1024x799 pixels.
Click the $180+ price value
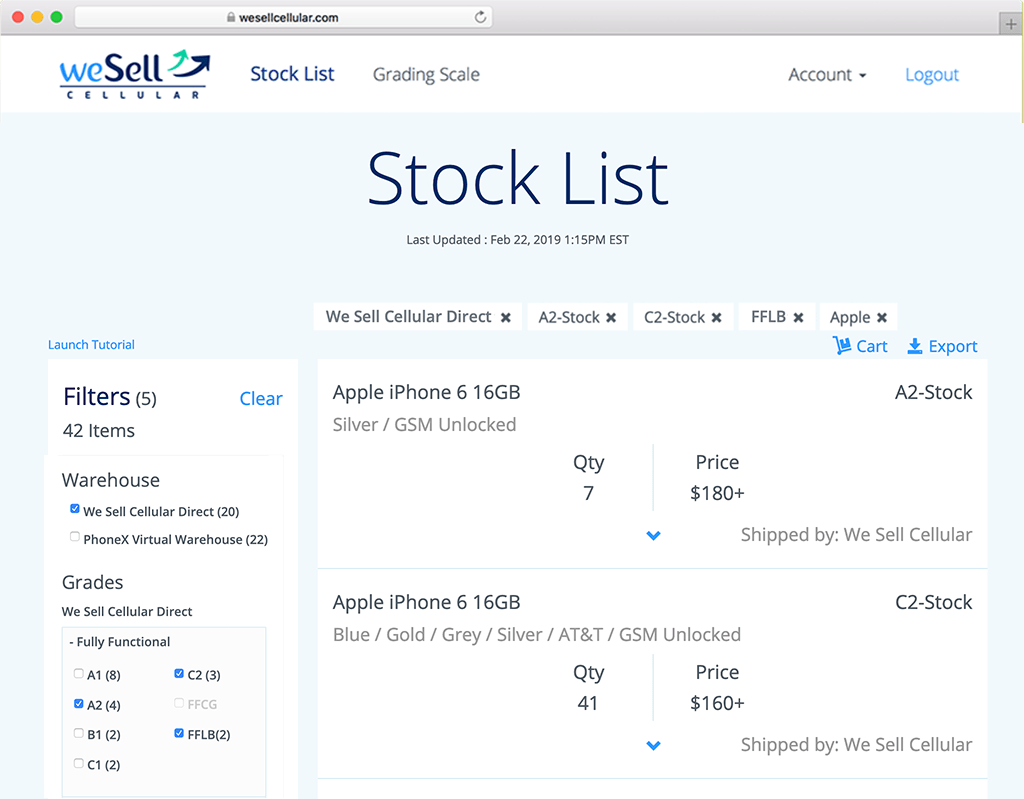point(717,493)
